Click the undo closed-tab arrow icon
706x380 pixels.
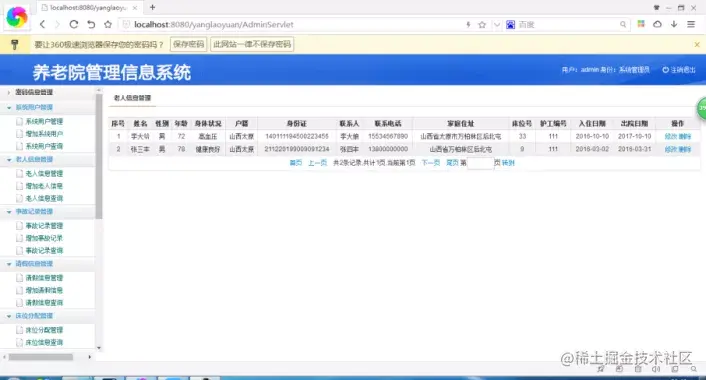pos(91,24)
